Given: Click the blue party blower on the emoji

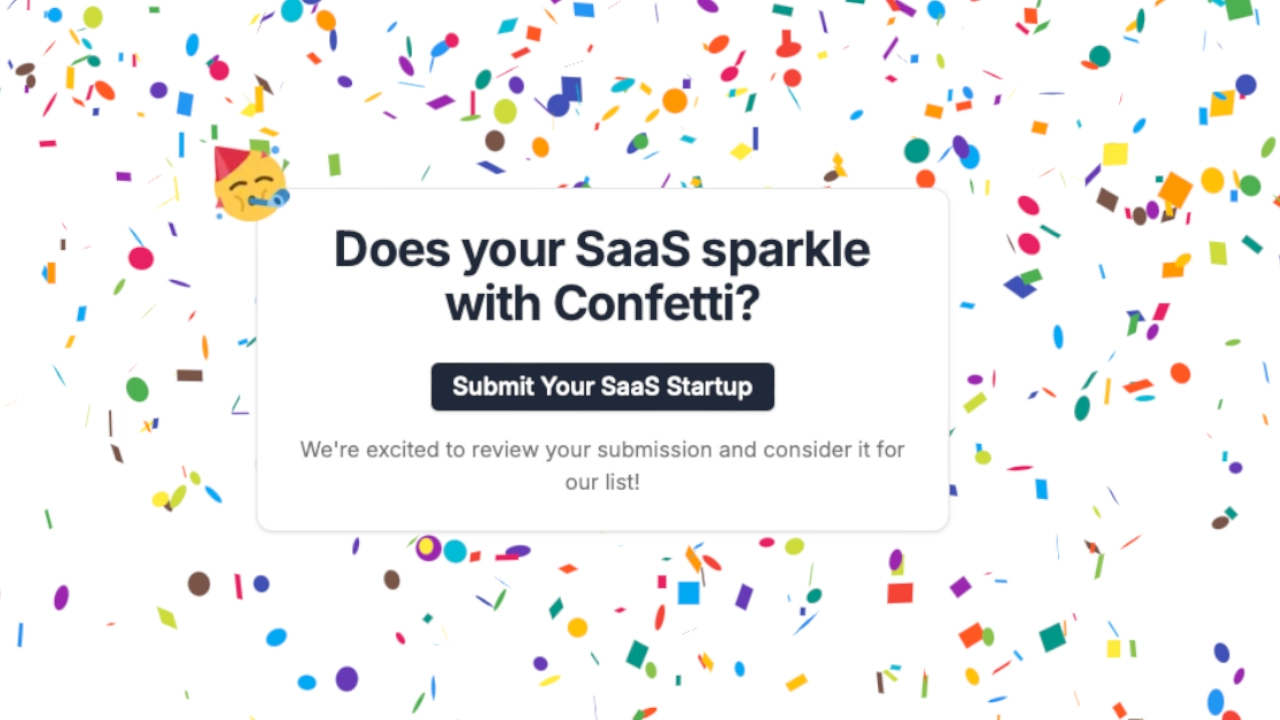Looking at the screenshot, I should point(272,201).
